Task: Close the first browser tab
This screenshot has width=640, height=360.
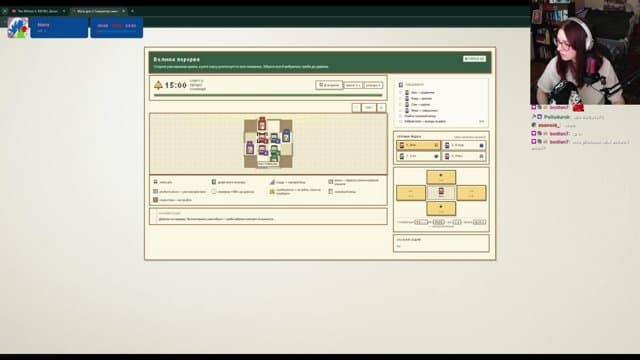Action: click(x=64, y=11)
